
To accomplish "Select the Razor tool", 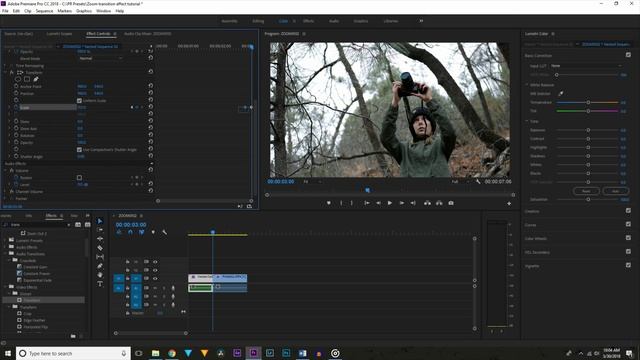I will point(100,248).
